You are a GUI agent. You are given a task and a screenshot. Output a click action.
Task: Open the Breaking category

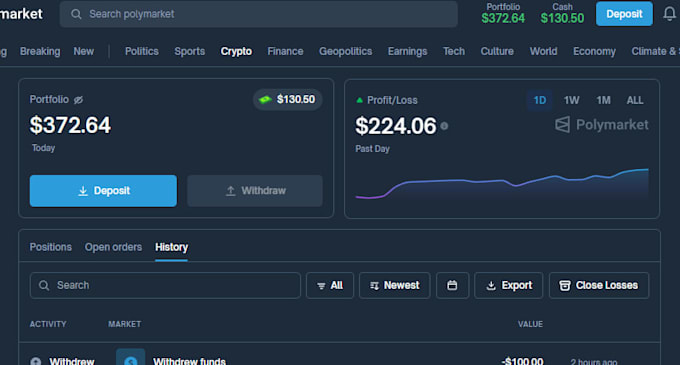tap(40, 51)
